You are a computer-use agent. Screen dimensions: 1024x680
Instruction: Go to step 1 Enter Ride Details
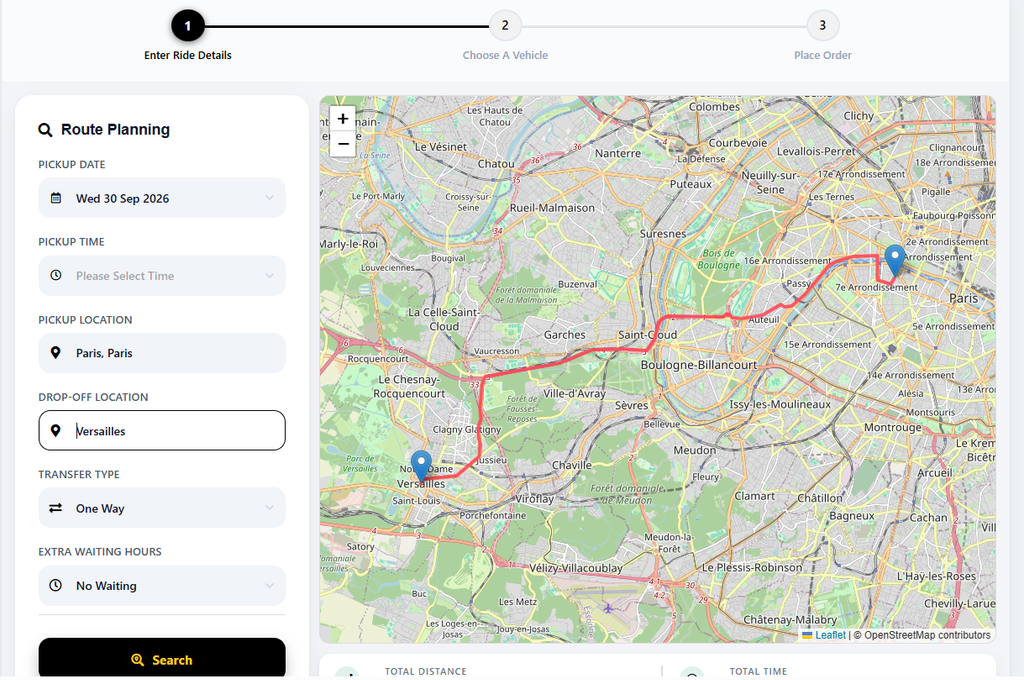click(188, 26)
